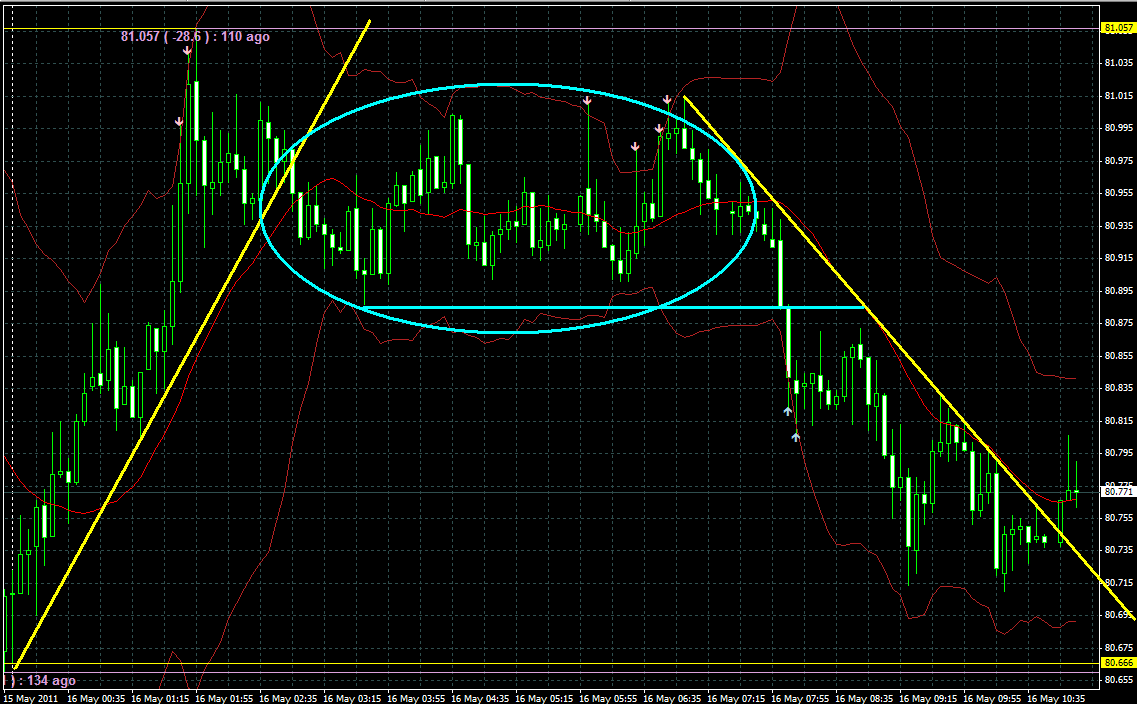
Task: Click the '81.057 ( -28.6 ) : 110 ago' label
Action: coord(195,36)
